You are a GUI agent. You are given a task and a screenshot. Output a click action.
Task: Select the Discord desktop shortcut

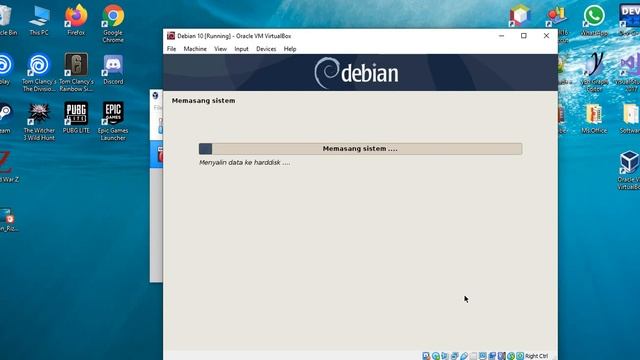click(113, 69)
